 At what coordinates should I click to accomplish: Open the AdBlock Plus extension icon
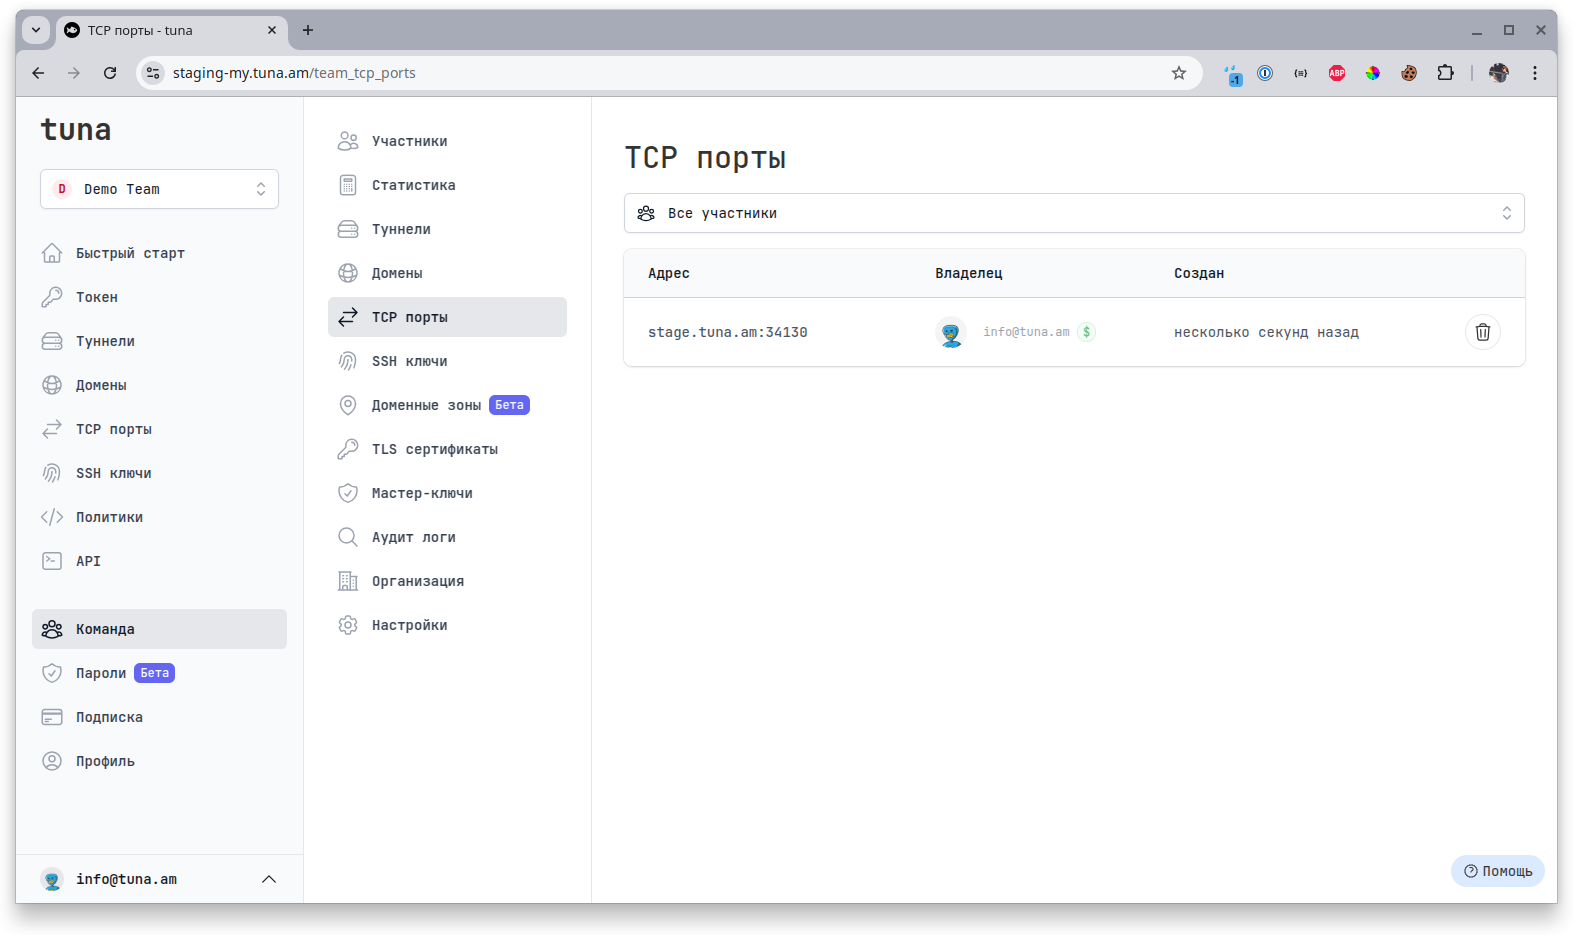click(1337, 73)
